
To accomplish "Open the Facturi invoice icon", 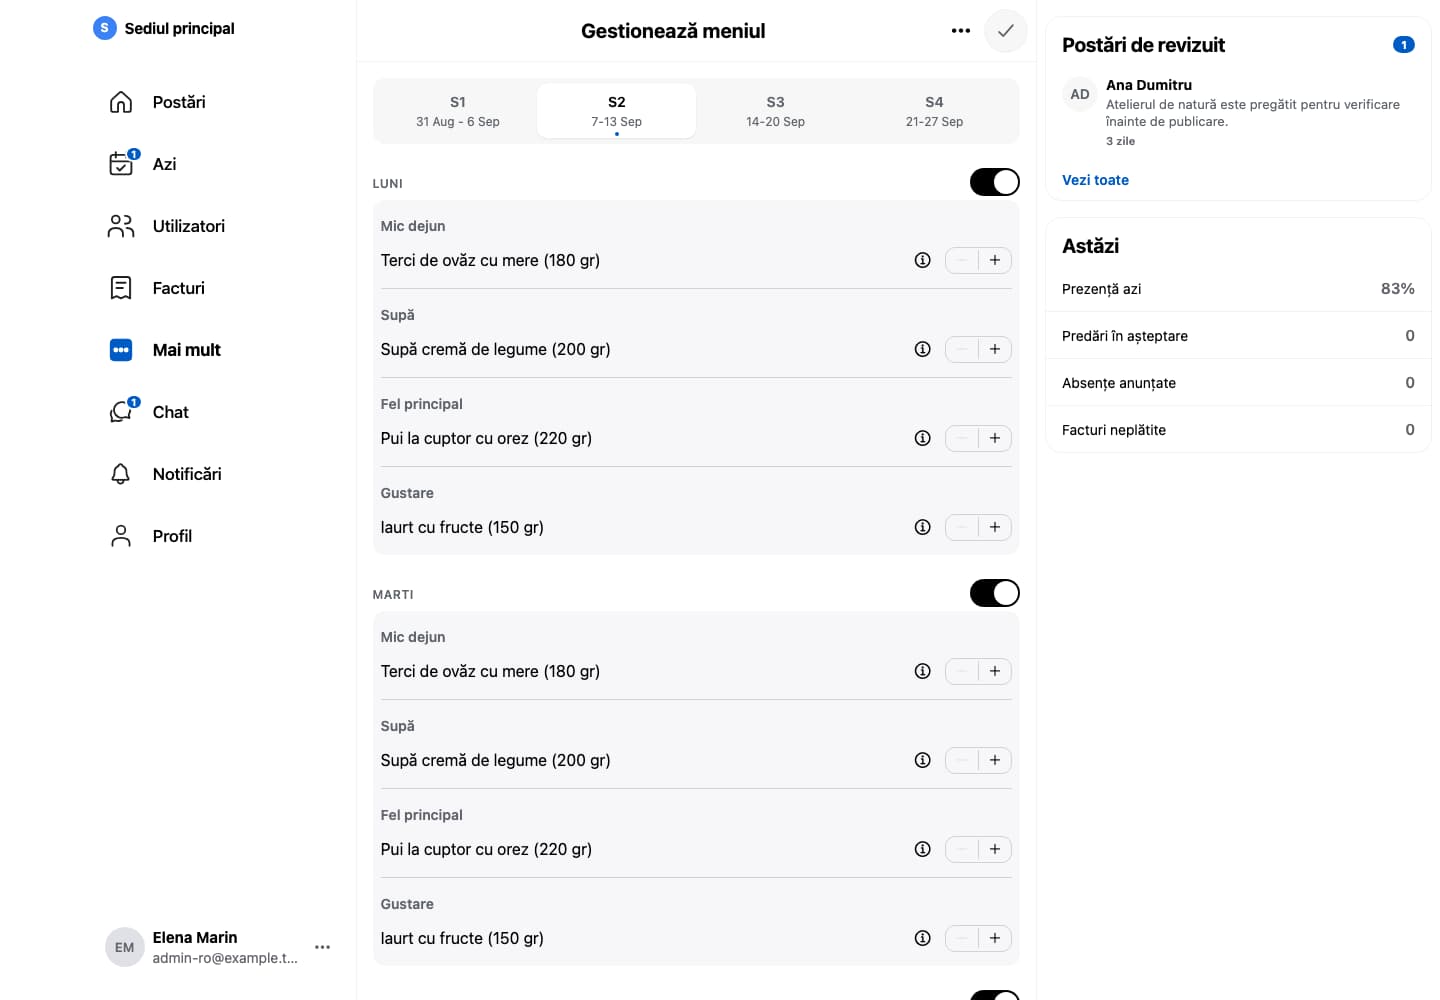I will pos(121,288).
